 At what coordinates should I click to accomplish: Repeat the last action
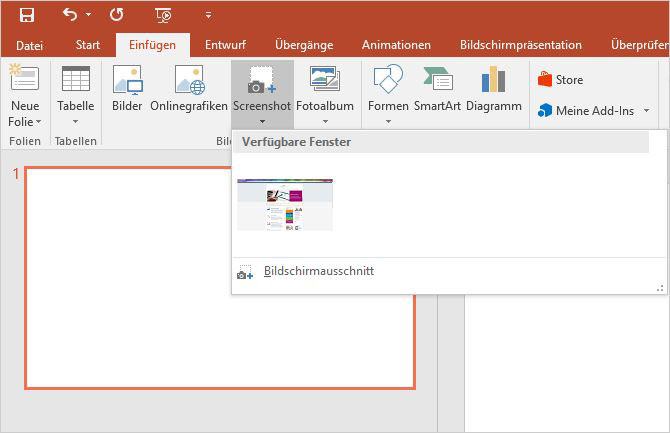click(x=117, y=15)
